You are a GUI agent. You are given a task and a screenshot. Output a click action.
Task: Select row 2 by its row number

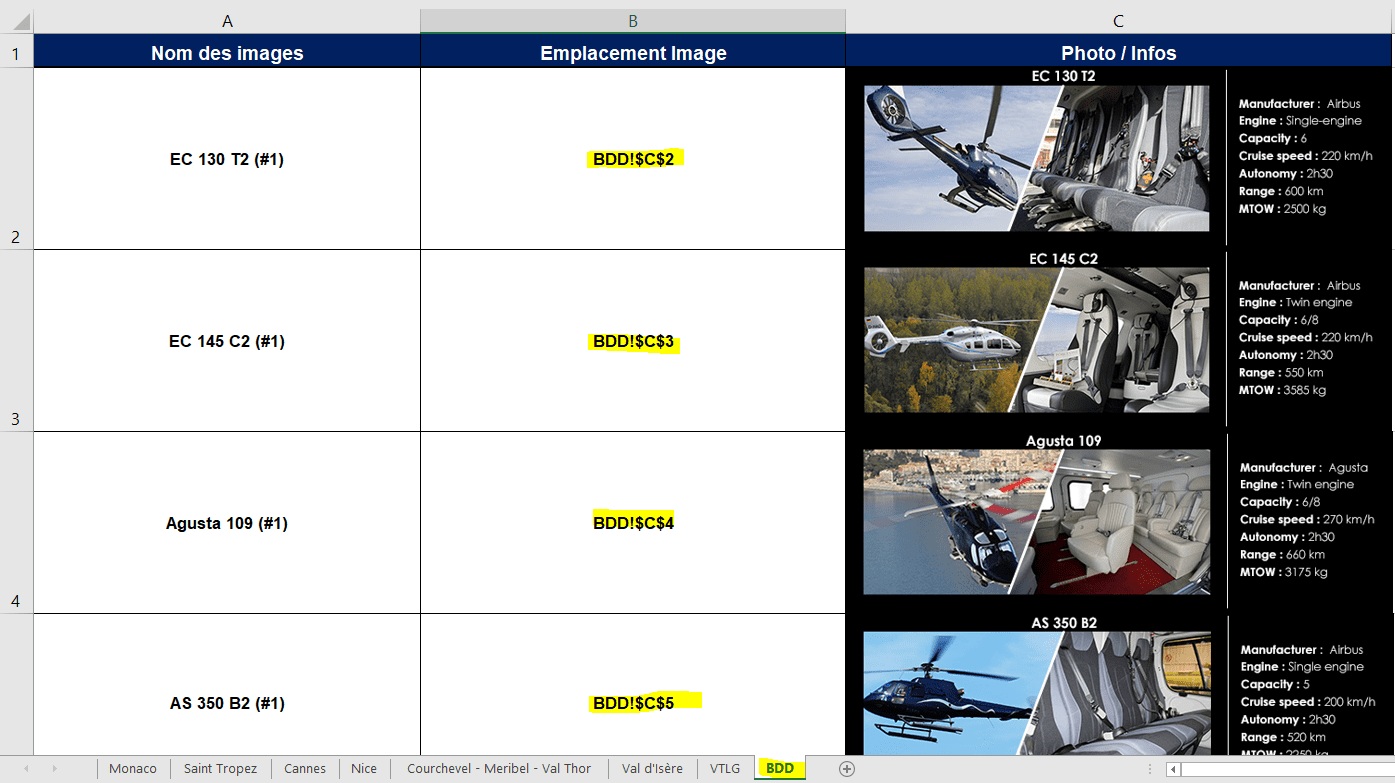pyautogui.click(x=16, y=158)
